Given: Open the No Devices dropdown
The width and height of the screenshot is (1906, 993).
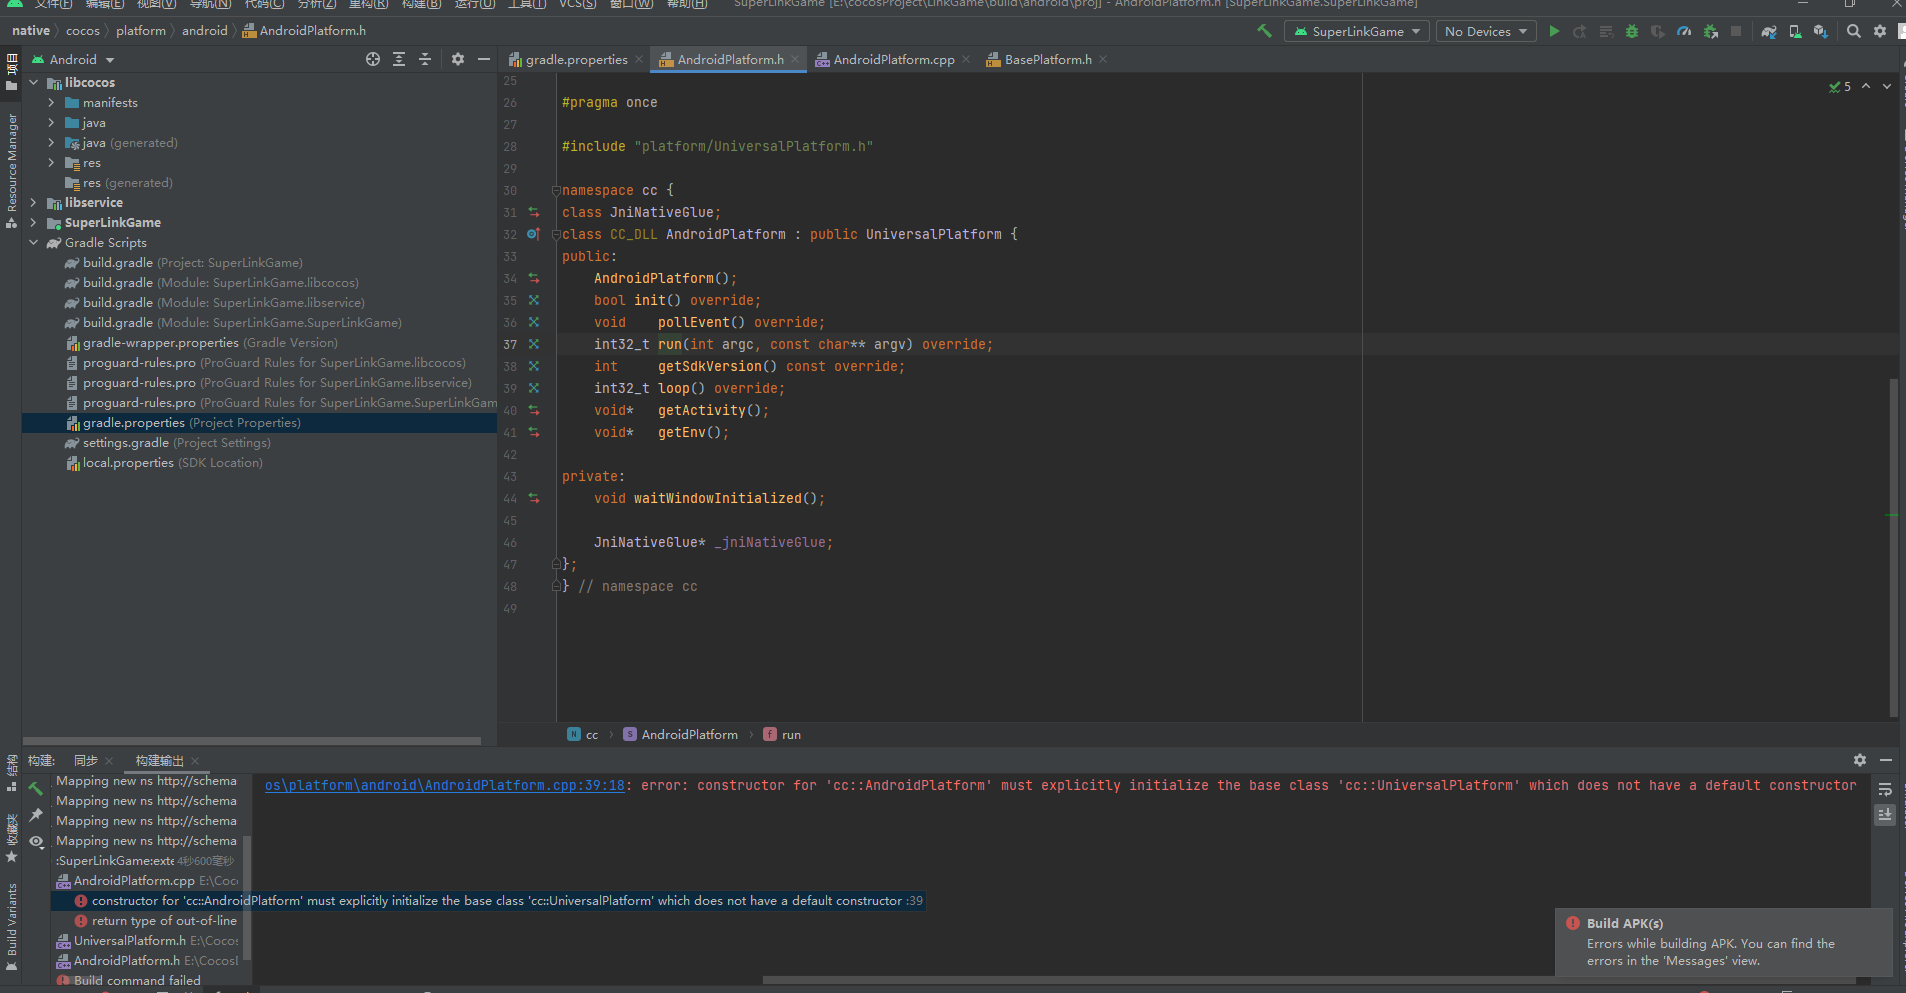Looking at the screenshot, I should pyautogui.click(x=1486, y=31).
